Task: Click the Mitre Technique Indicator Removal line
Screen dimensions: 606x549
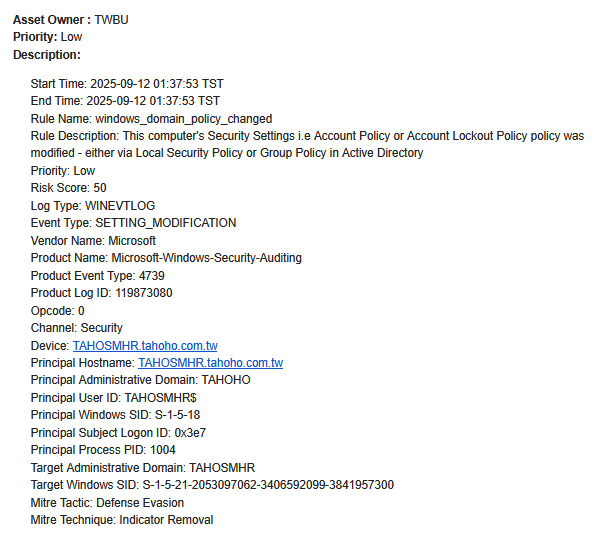Action: tap(122, 520)
